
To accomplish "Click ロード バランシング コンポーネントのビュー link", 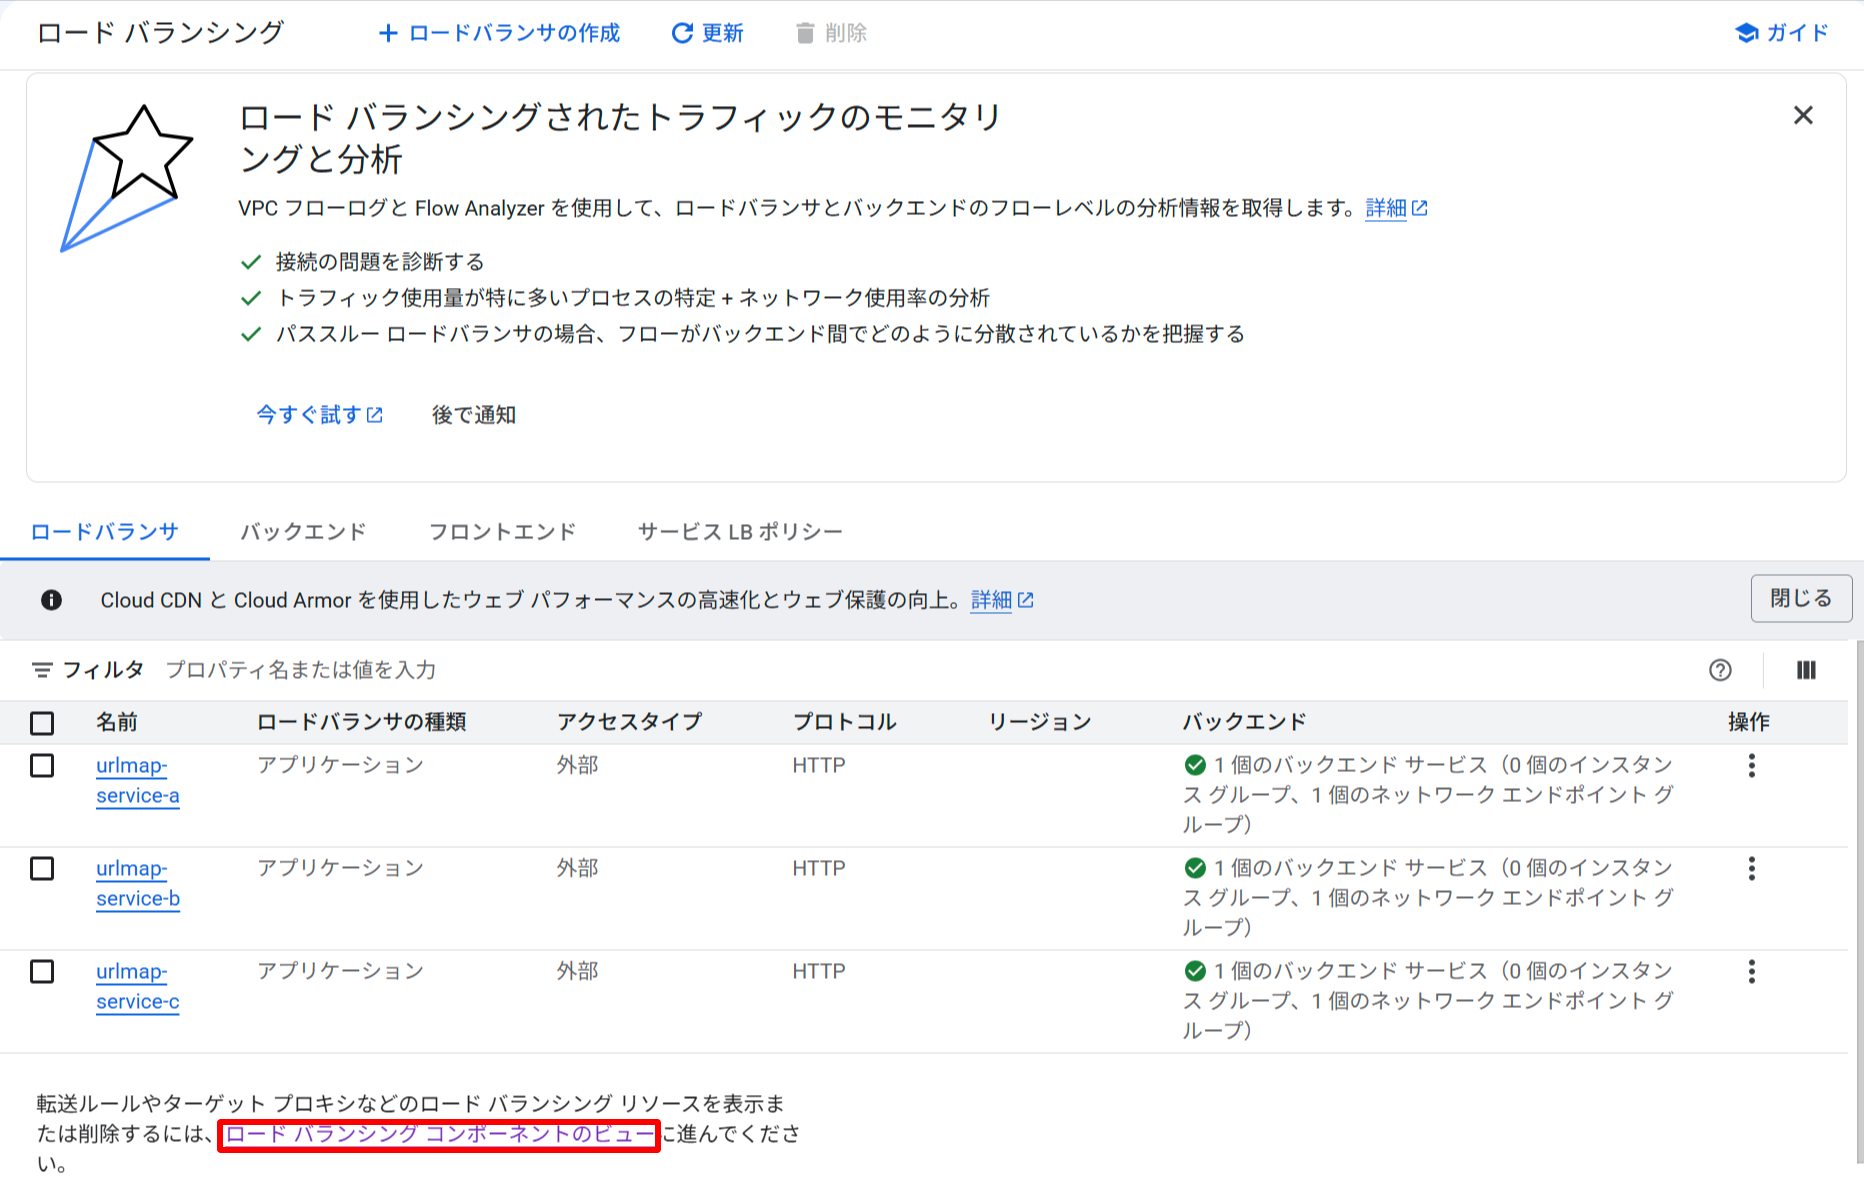I will 439,1134.
